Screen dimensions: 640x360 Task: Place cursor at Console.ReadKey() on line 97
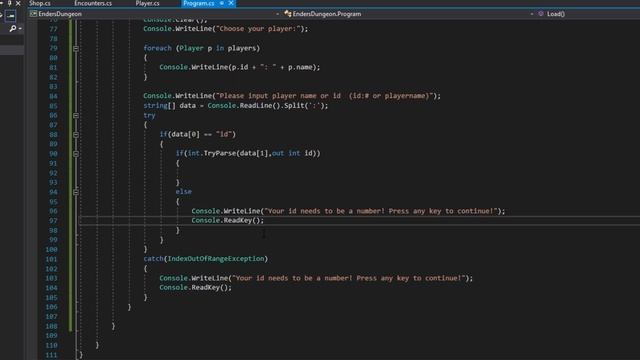point(228,220)
